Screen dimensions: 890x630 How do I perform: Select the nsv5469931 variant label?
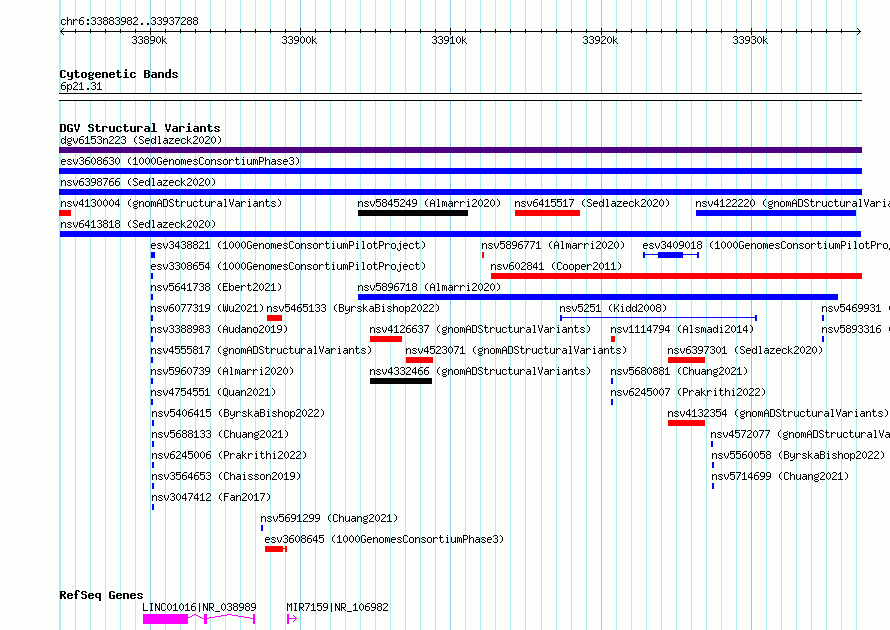click(x=855, y=308)
